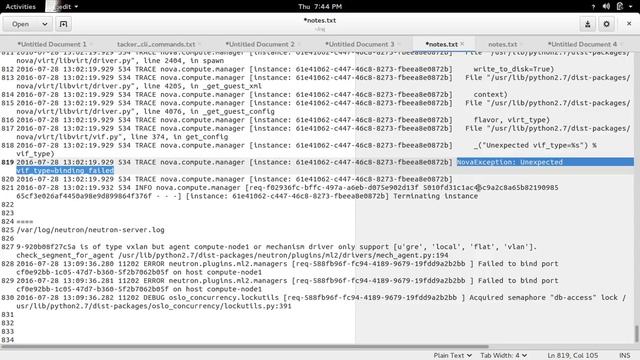Click the Save document icon

pos(587,24)
